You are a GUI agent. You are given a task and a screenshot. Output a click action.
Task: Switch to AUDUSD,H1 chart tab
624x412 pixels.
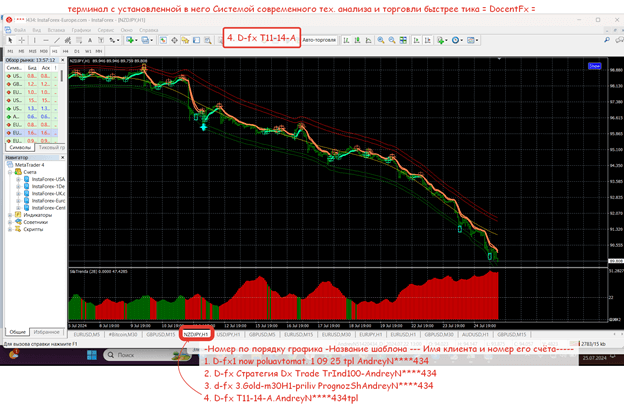coord(475,335)
